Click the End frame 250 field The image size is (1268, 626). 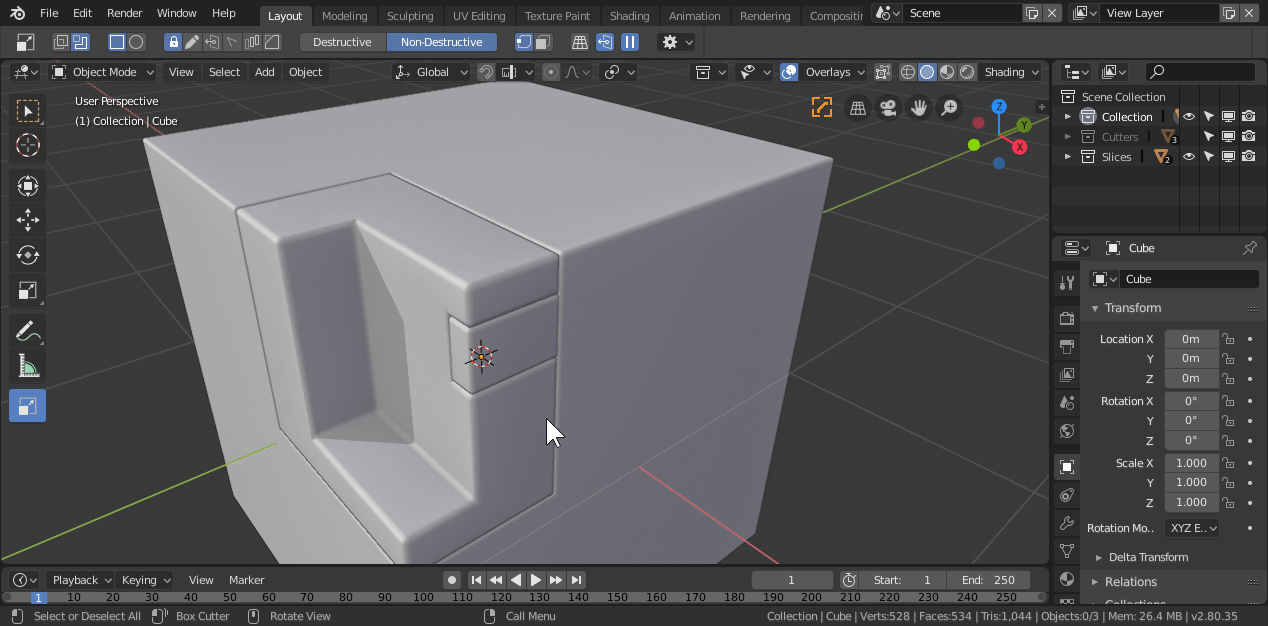[x=989, y=580]
